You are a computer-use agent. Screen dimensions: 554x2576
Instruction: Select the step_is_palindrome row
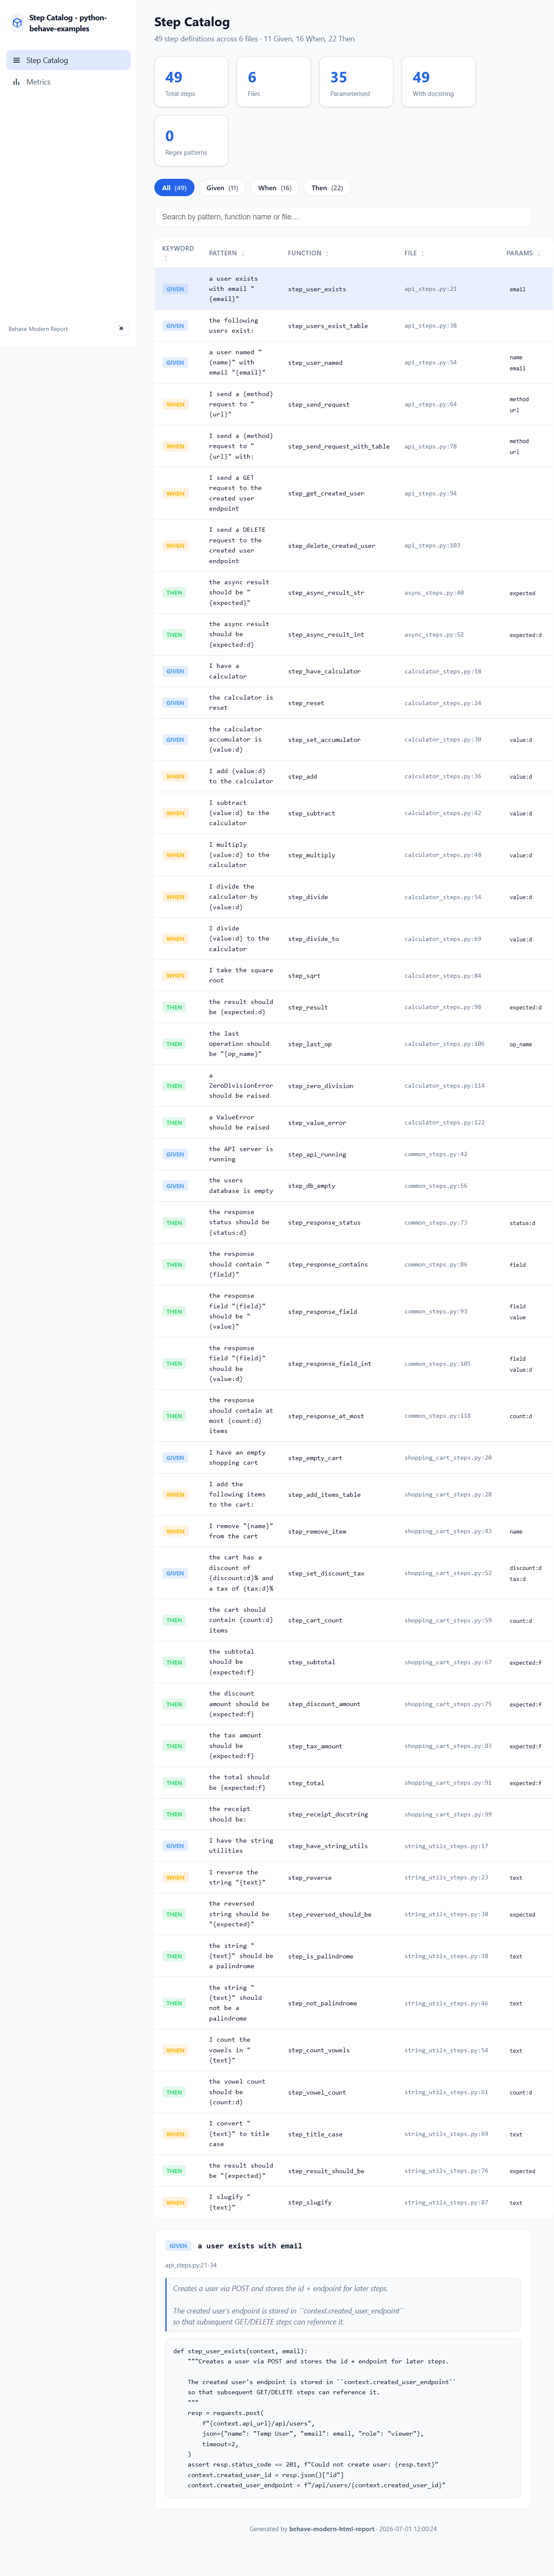[x=353, y=1956]
